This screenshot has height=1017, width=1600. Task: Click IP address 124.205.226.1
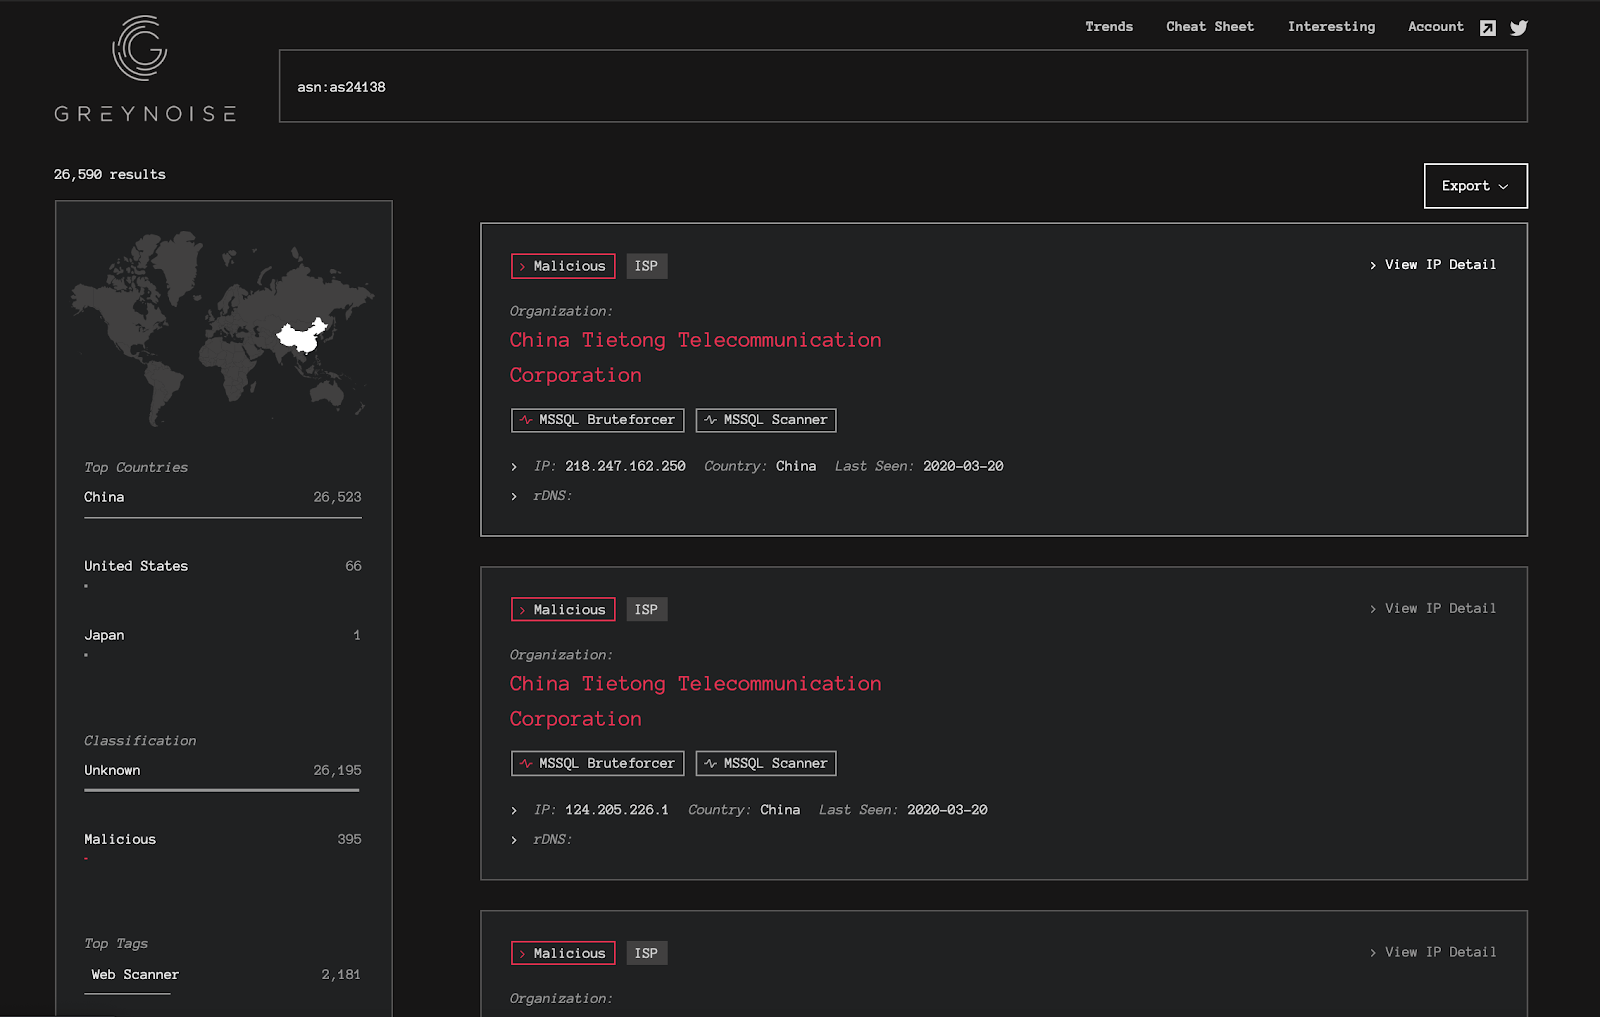point(617,810)
